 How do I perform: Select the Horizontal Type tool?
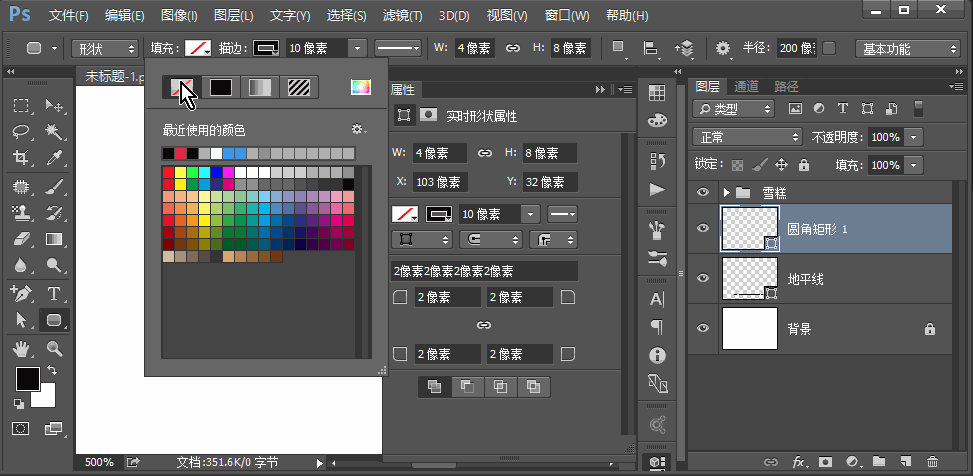coord(54,294)
